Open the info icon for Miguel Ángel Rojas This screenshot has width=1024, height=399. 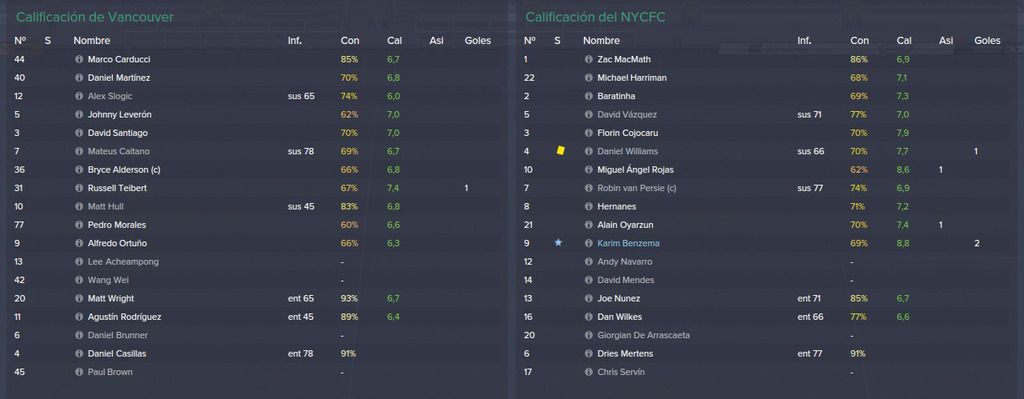[x=588, y=170]
